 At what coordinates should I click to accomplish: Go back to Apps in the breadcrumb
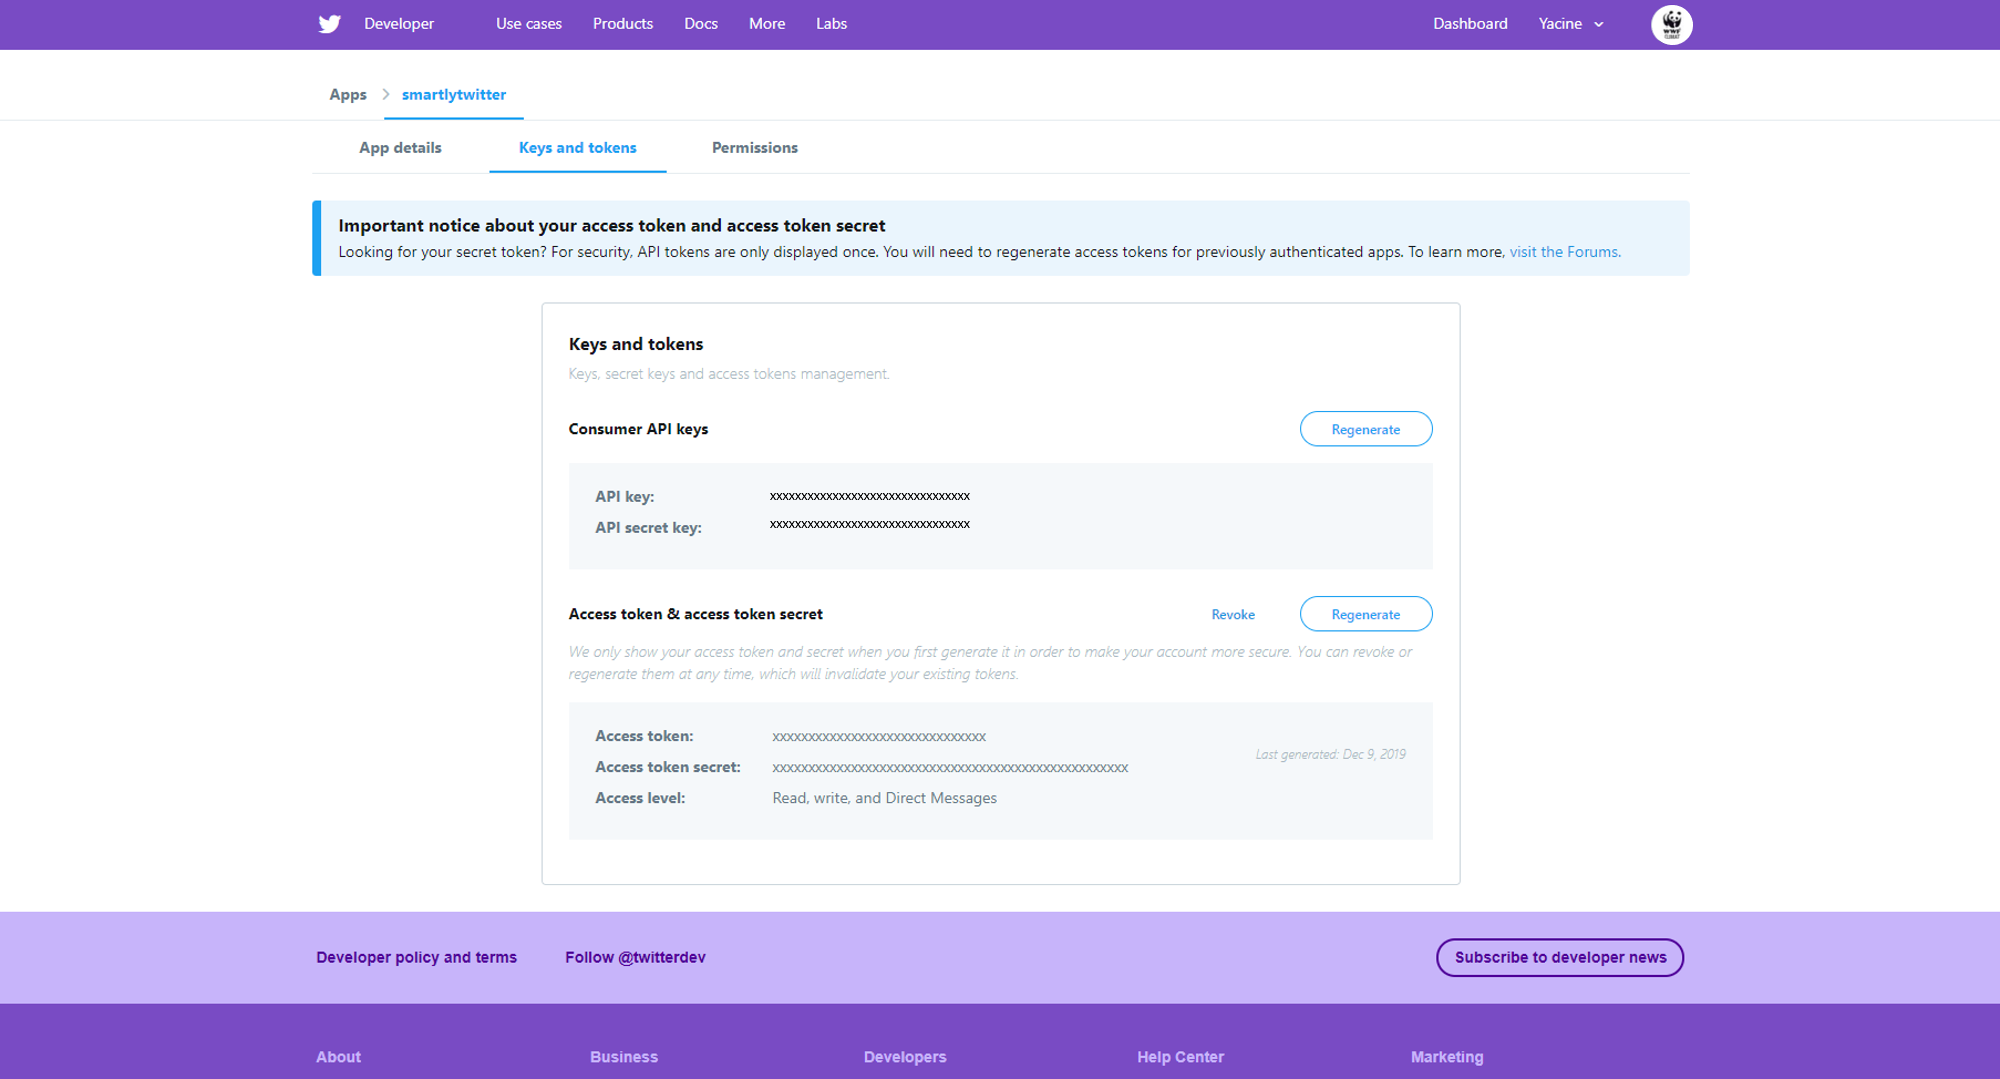[x=348, y=94]
